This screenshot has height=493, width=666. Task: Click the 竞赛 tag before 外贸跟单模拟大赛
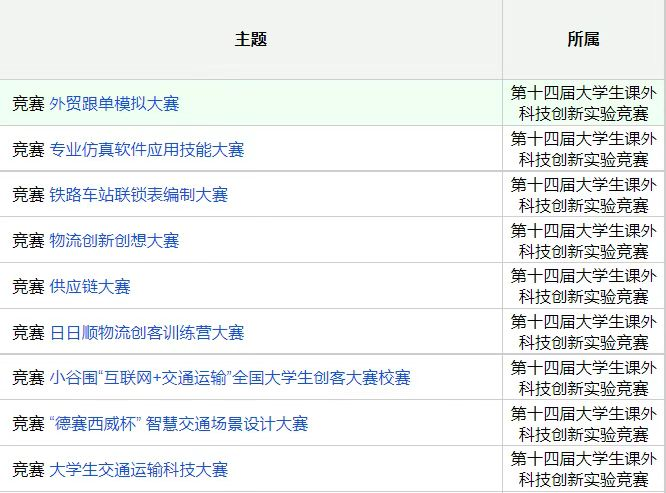click(x=28, y=104)
